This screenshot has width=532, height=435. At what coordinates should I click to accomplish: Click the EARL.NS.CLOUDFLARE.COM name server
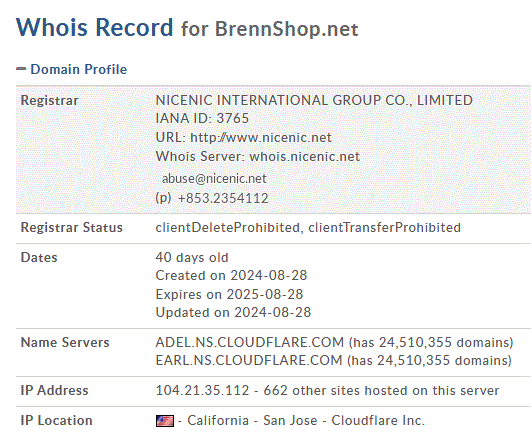(249, 360)
